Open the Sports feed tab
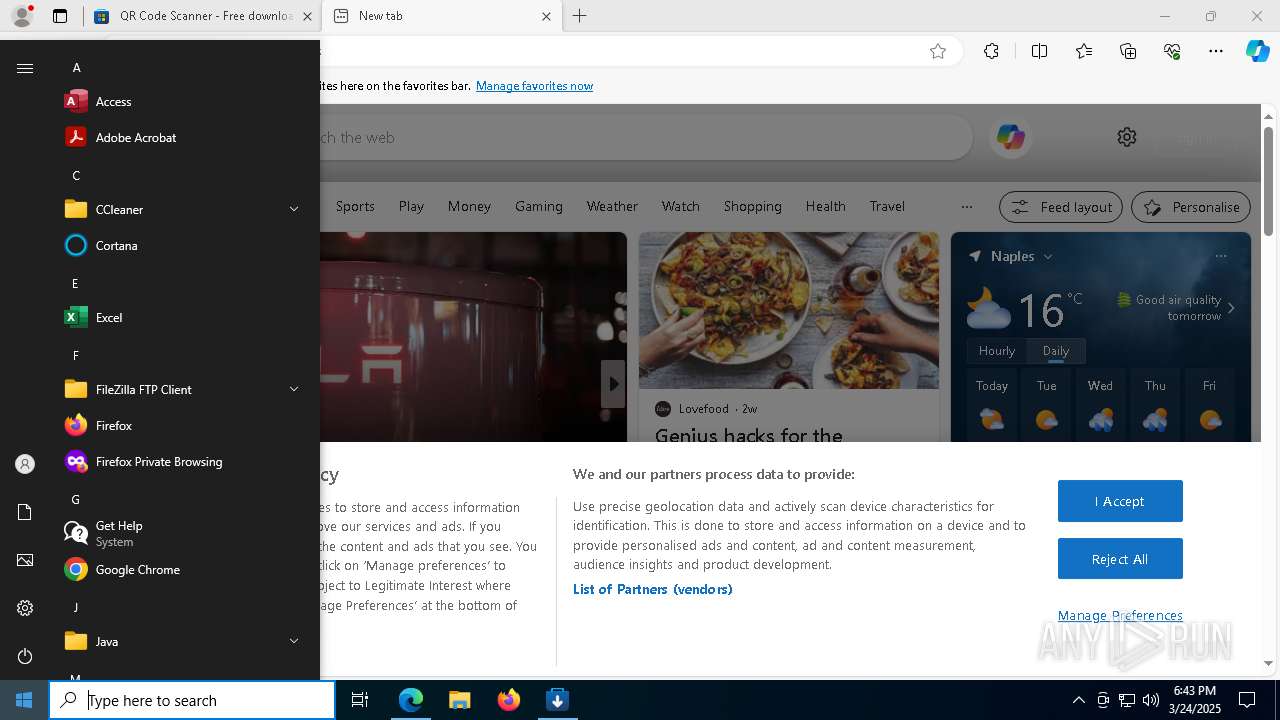The image size is (1280, 720). pos(355,206)
